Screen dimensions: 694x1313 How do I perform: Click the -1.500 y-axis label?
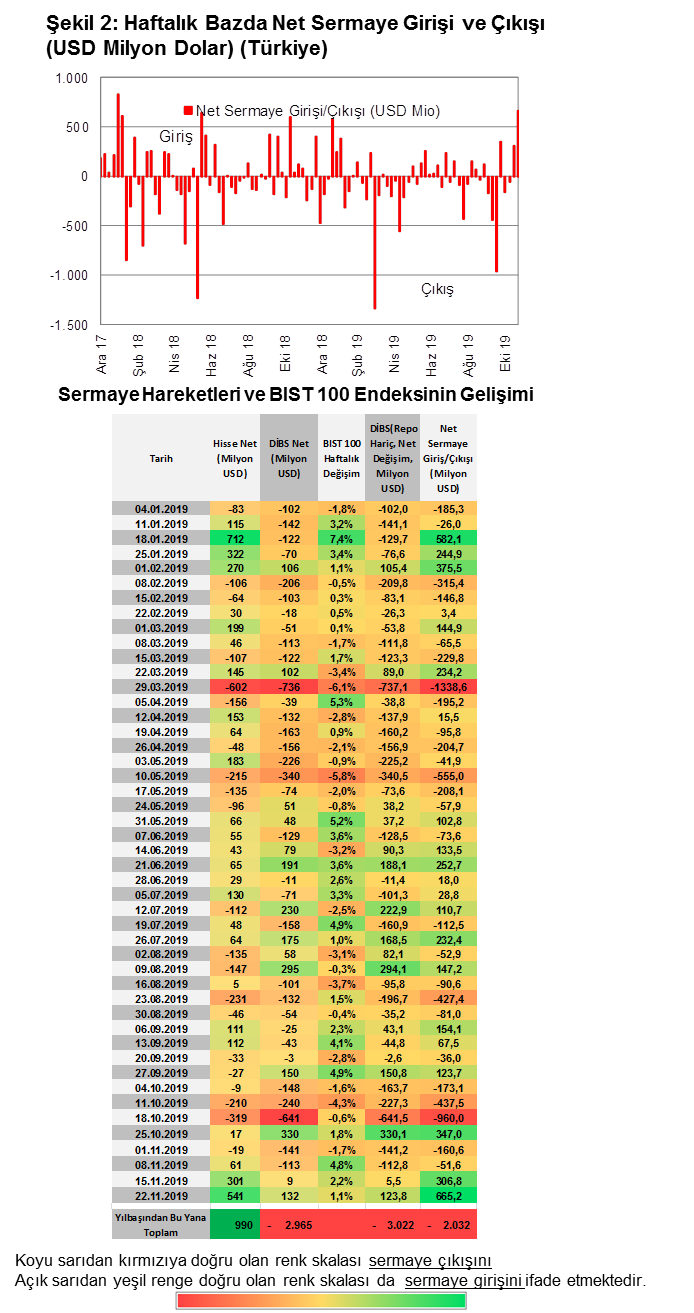pos(69,324)
